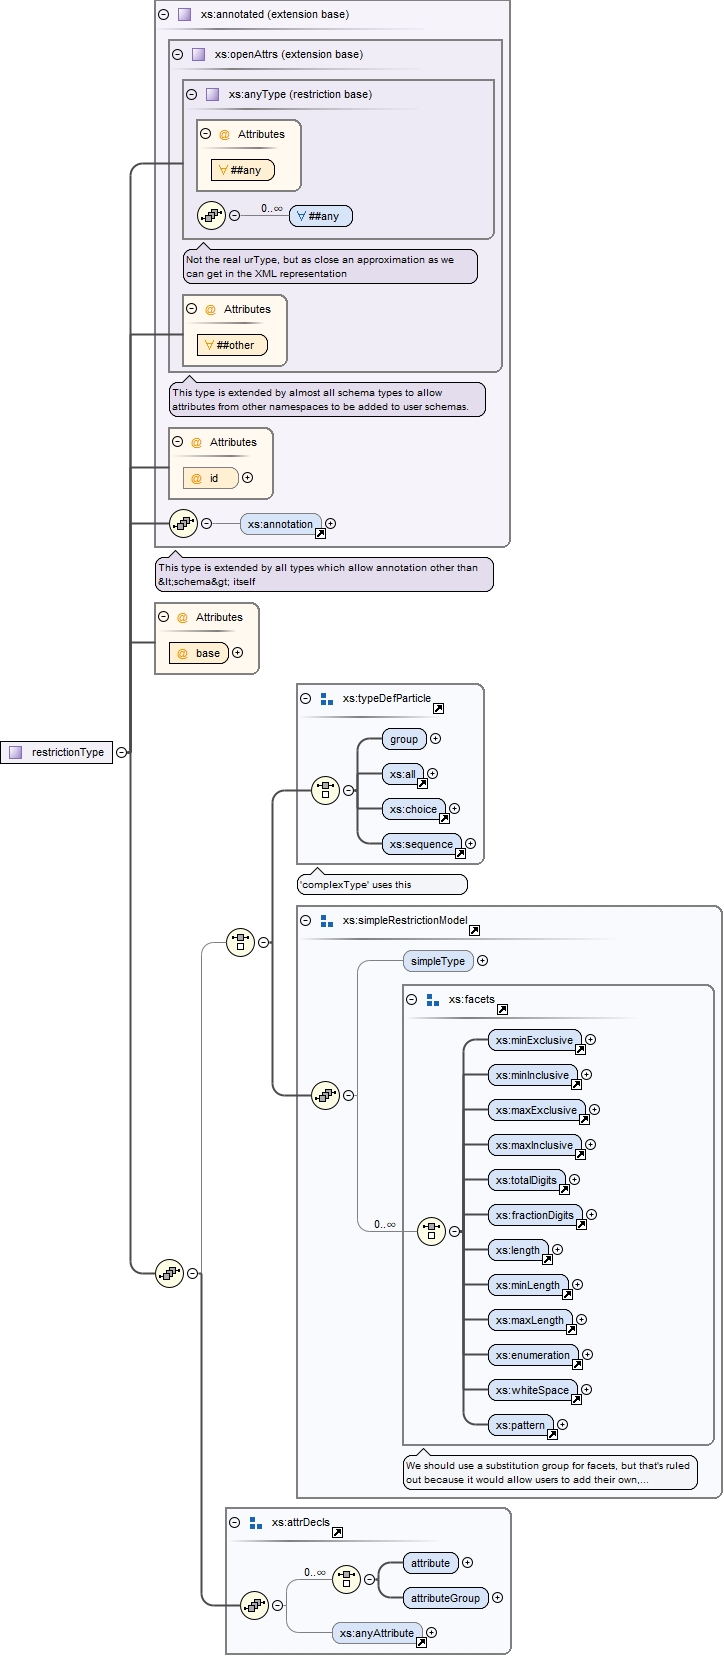Image resolution: width=724 pixels, height=1656 pixels.
Task: Follow the reference arrow on xs:minLength
Action: click(567, 1294)
